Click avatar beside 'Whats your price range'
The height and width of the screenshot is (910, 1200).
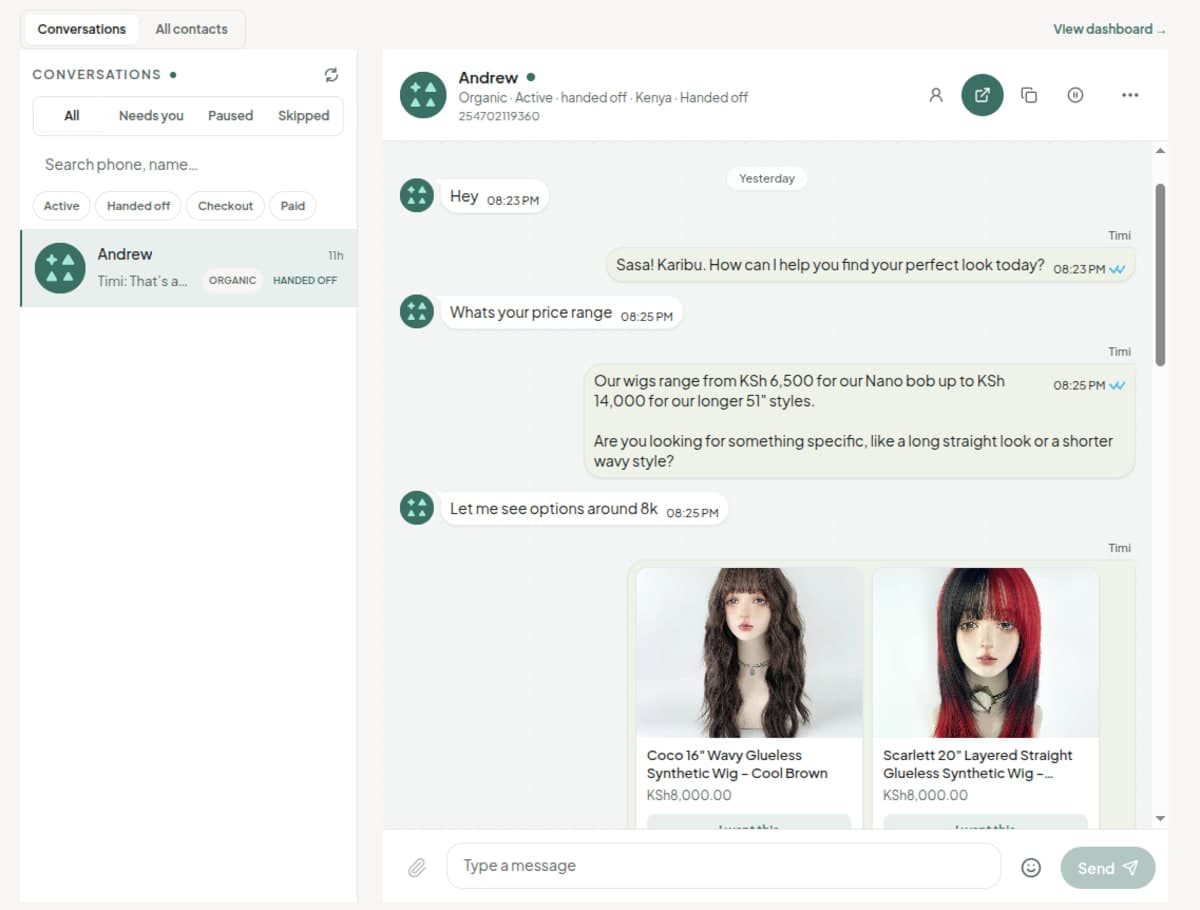click(x=416, y=312)
